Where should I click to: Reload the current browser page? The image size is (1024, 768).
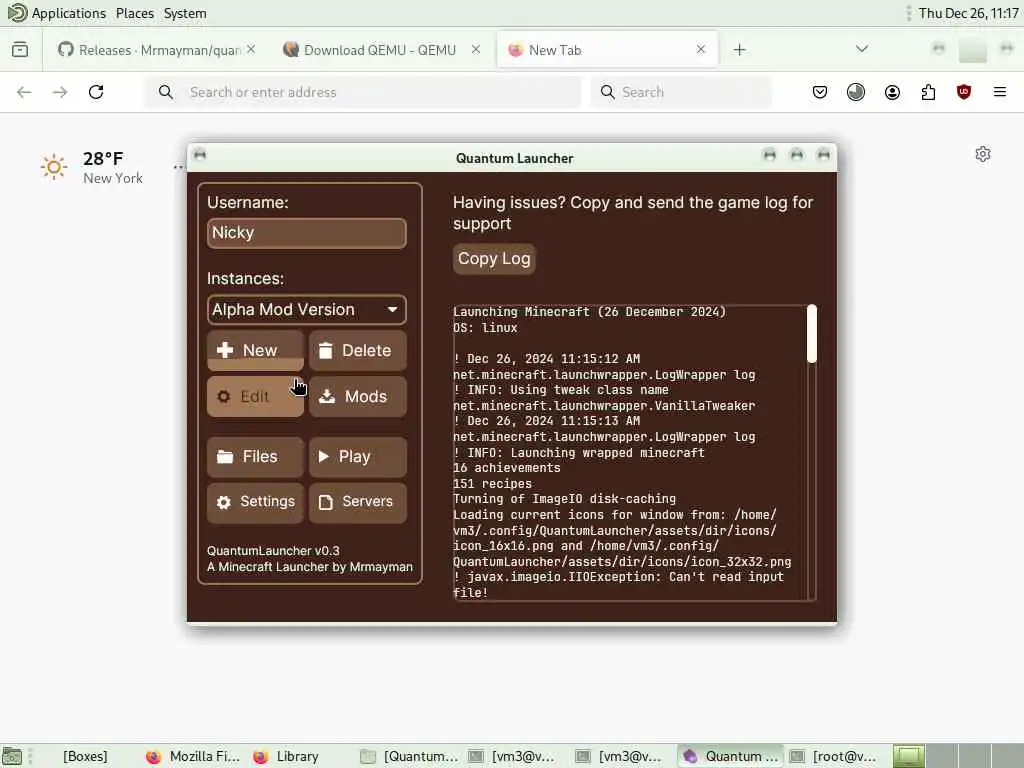[96, 92]
